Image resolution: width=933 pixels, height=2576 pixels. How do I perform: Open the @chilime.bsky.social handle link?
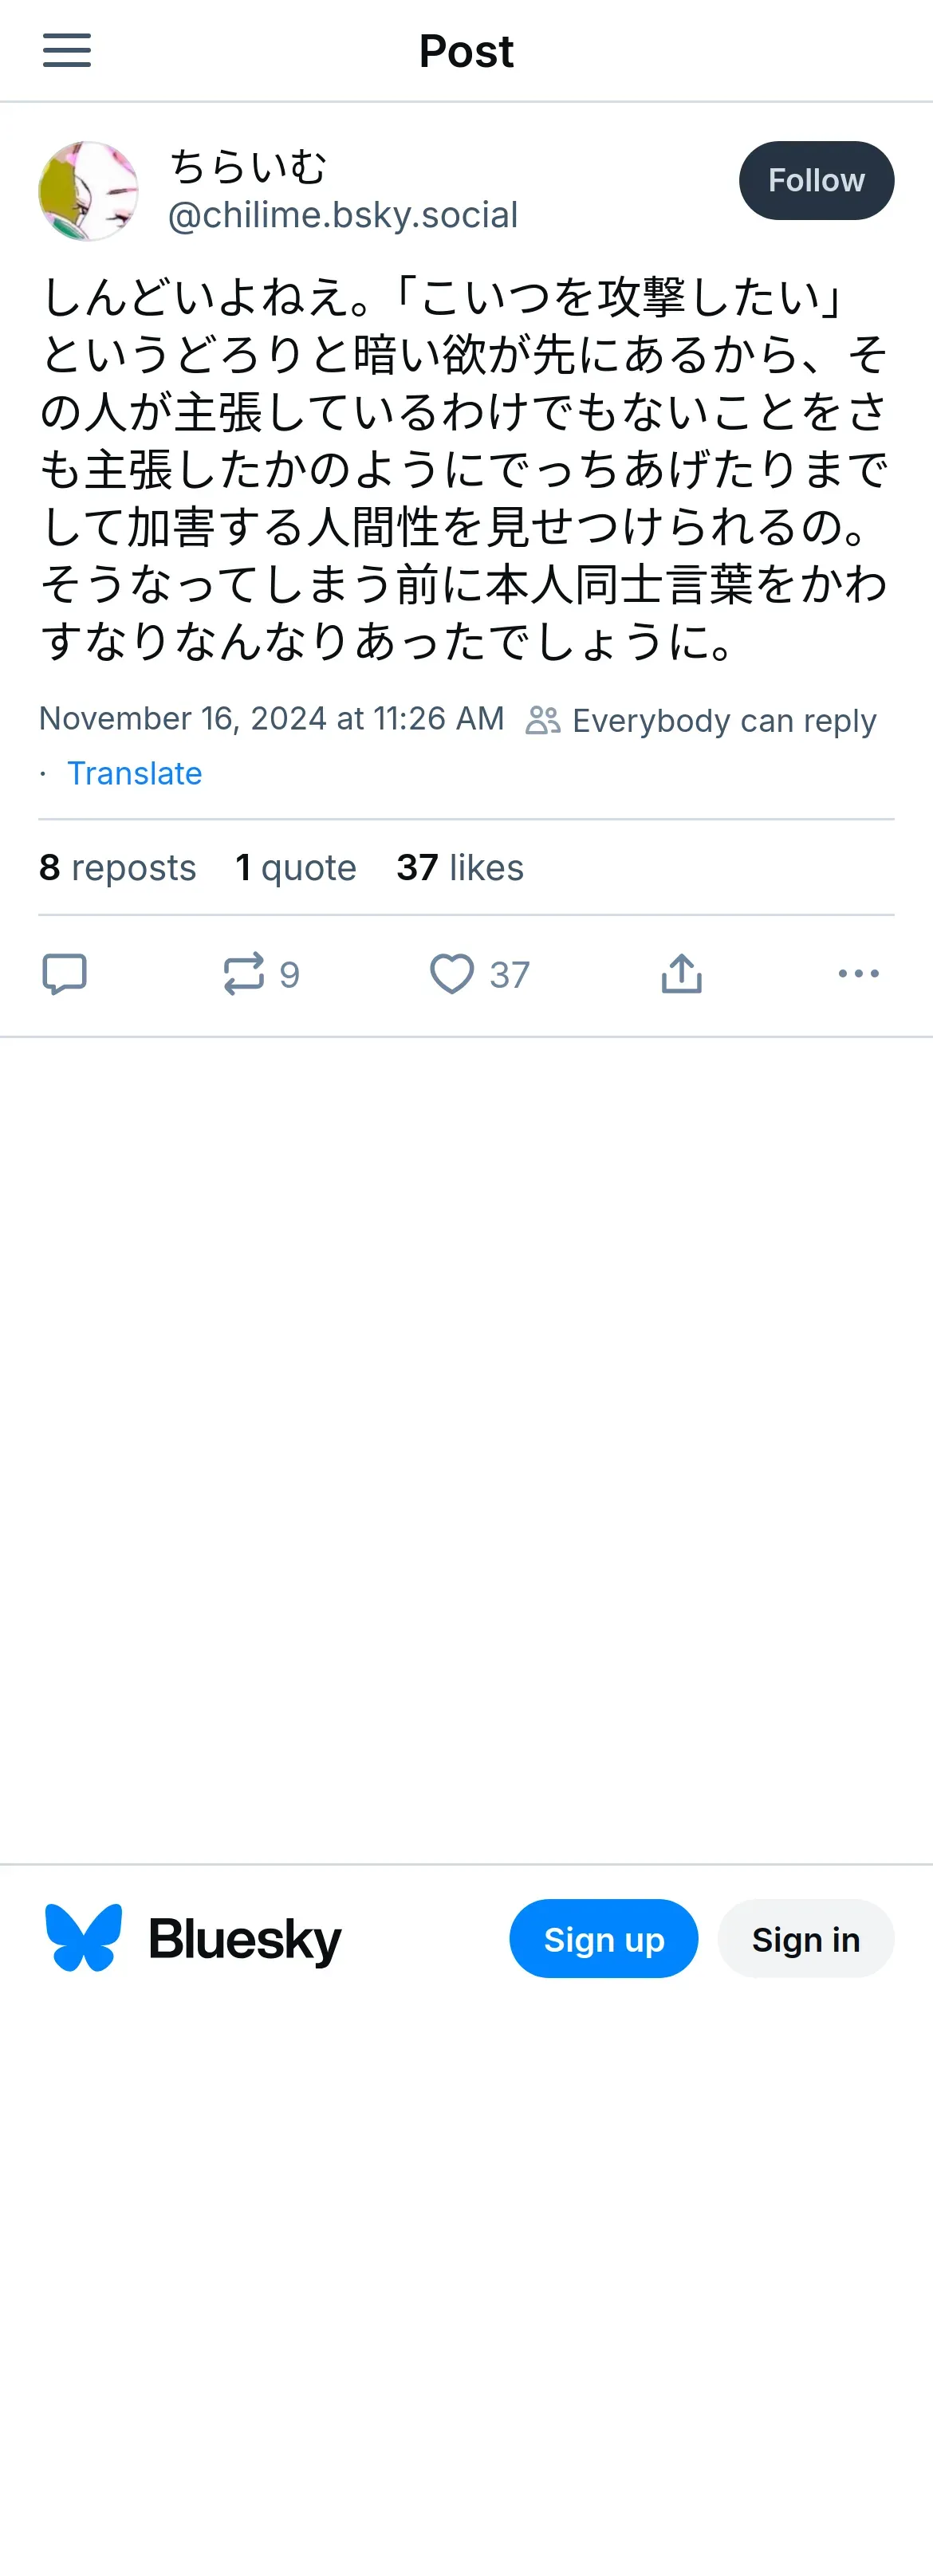[x=343, y=215]
